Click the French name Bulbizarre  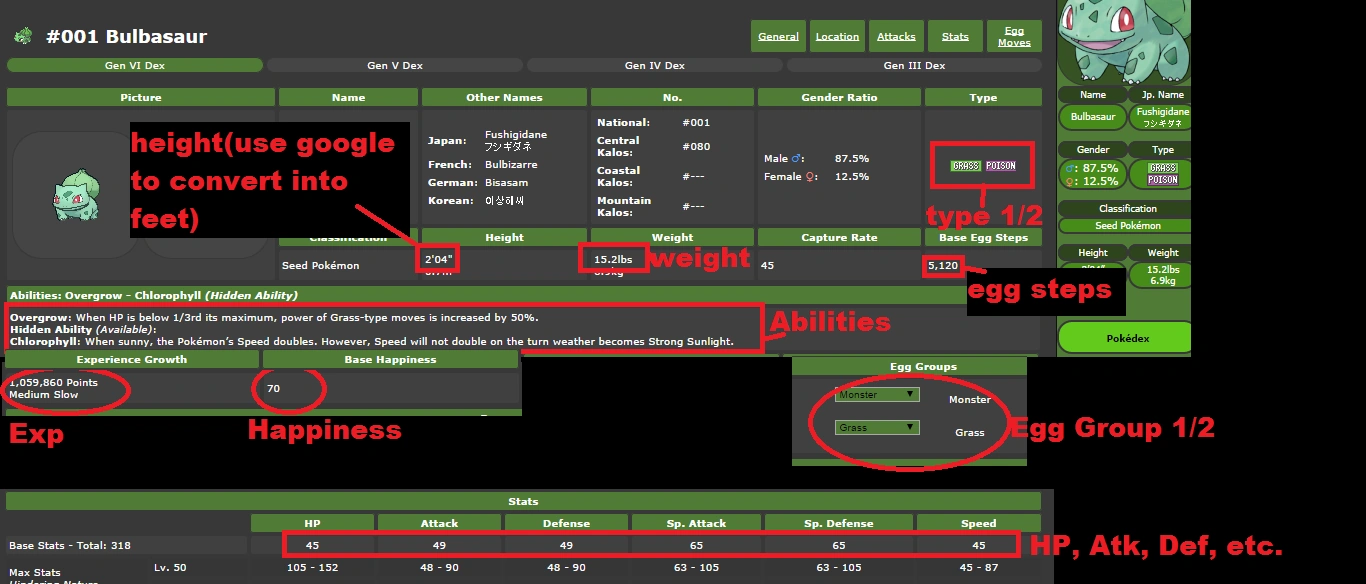(x=511, y=164)
